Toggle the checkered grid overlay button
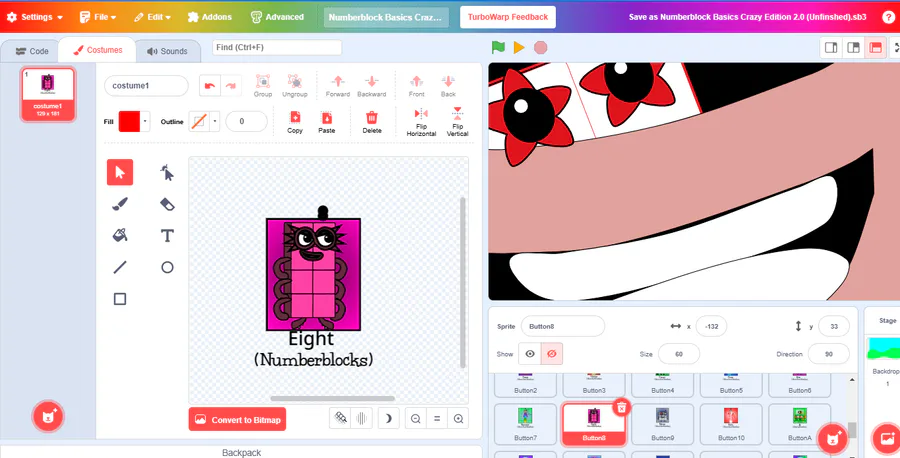The height and width of the screenshot is (458, 900). coord(341,419)
